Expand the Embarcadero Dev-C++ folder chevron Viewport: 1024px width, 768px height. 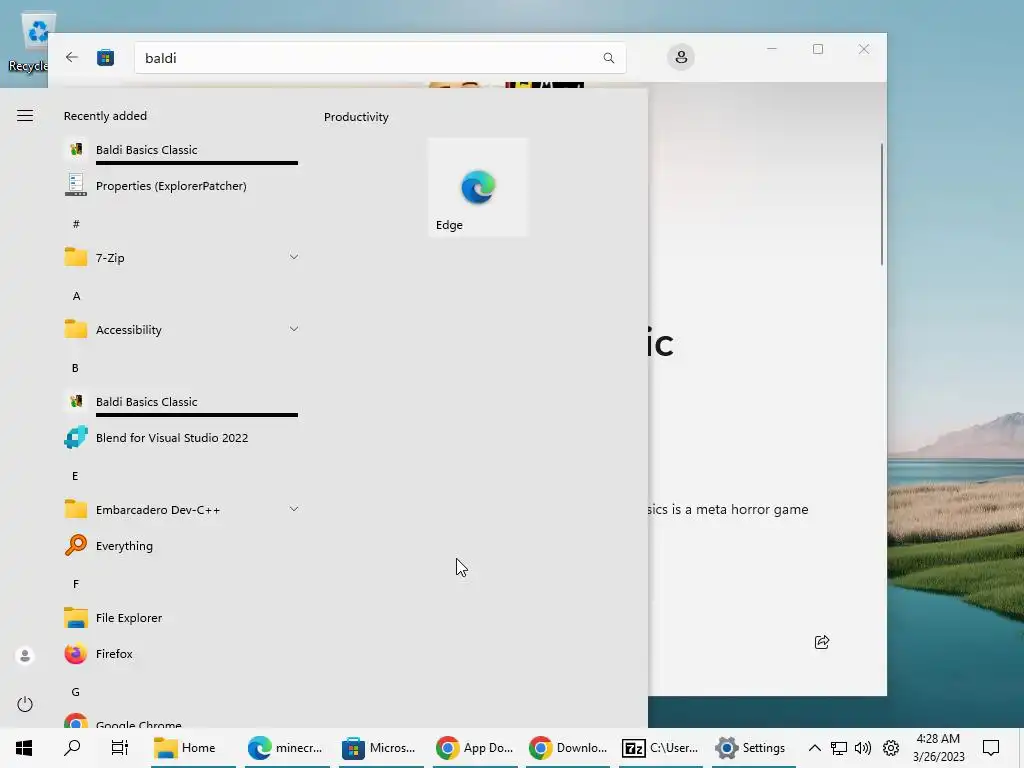pos(294,509)
